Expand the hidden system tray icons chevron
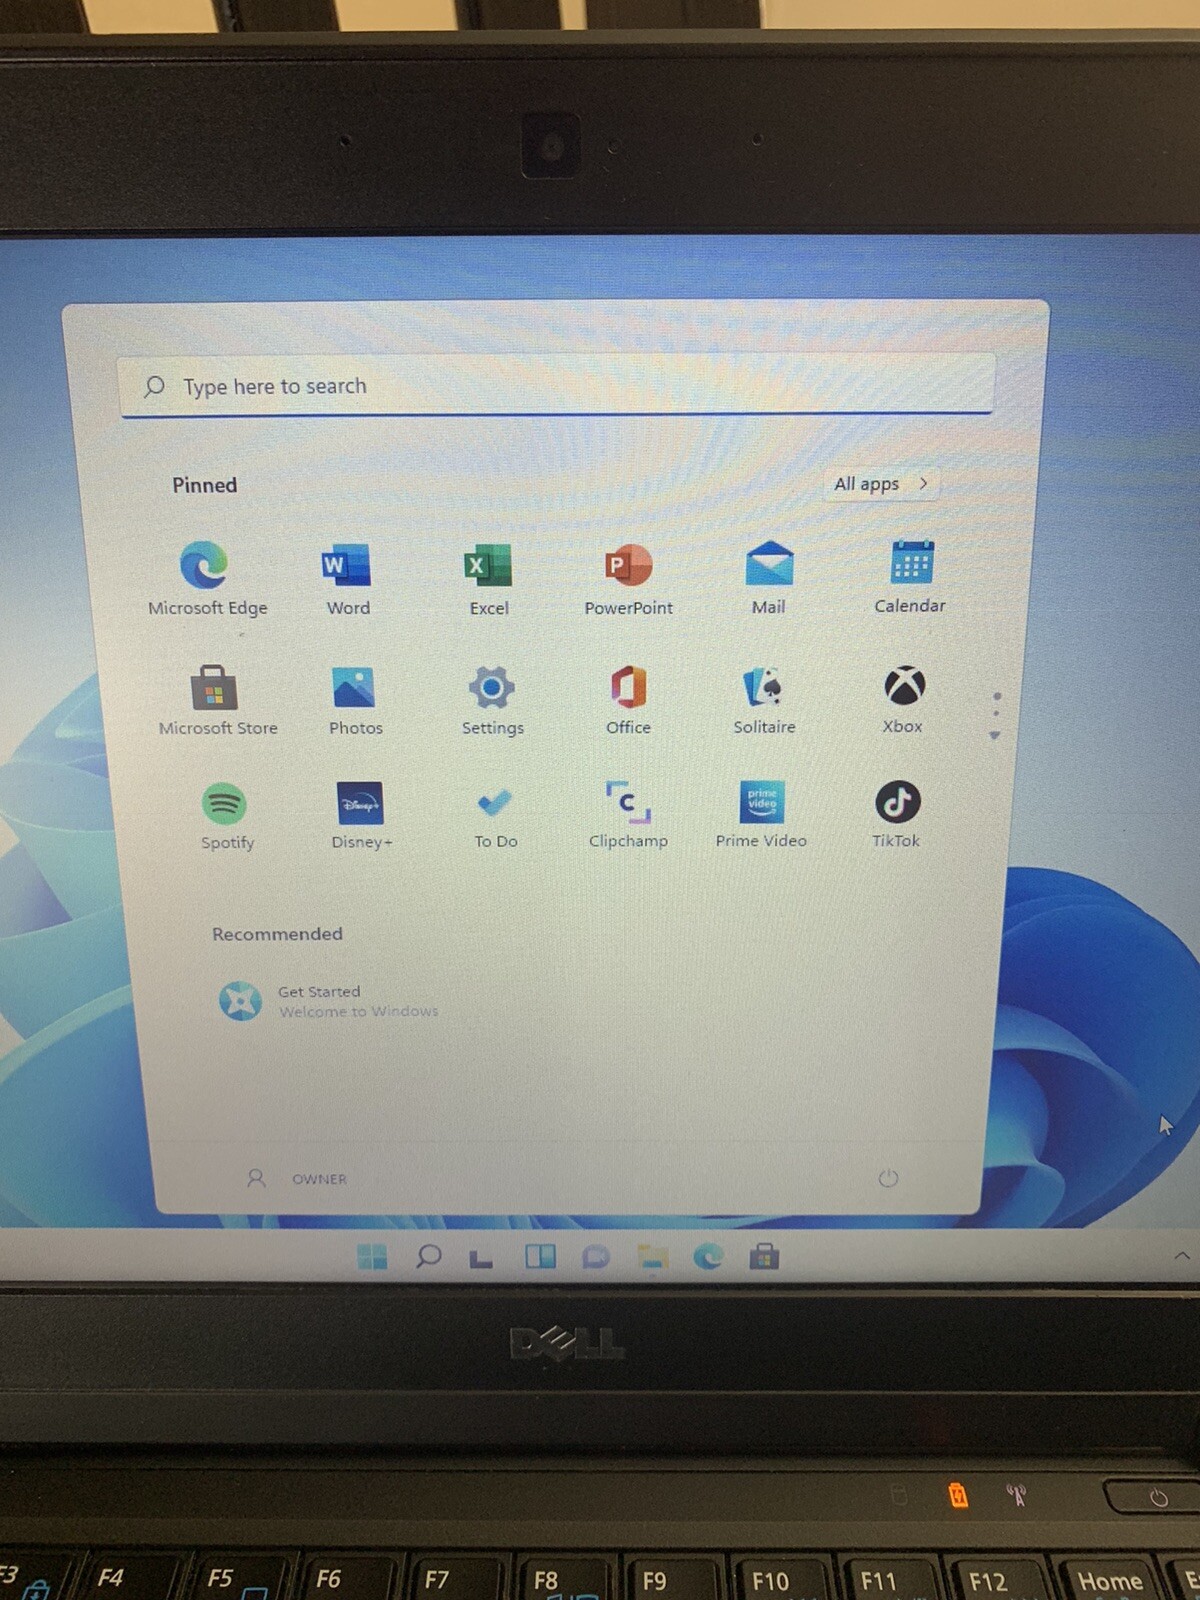The height and width of the screenshot is (1600, 1200). (x=1182, y=1255)
